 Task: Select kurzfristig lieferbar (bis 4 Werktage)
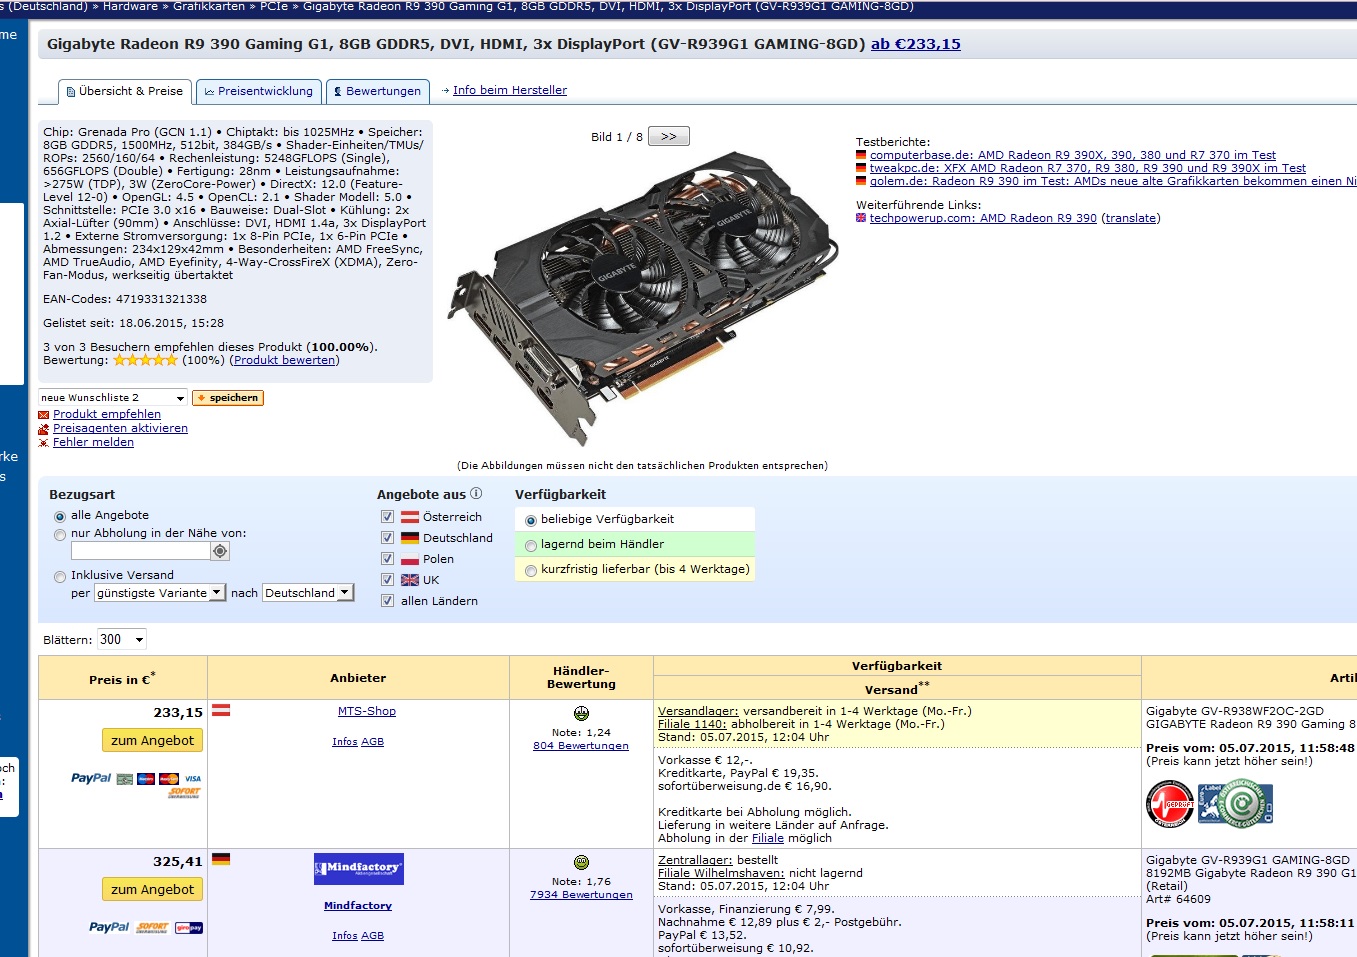click(531, 571)
